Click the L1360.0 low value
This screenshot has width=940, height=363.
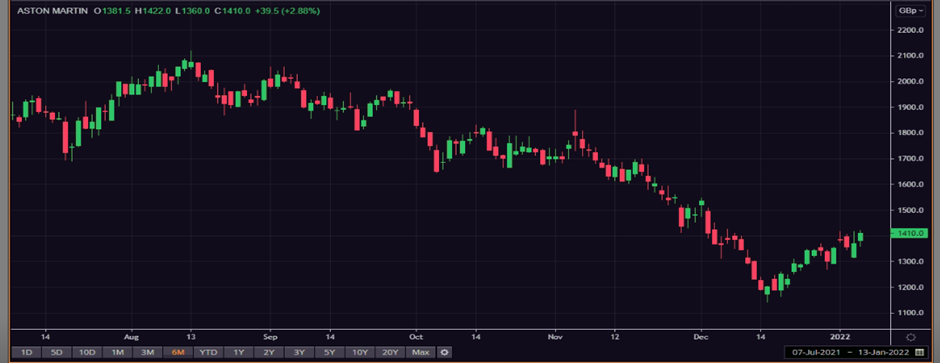point(192,11)
